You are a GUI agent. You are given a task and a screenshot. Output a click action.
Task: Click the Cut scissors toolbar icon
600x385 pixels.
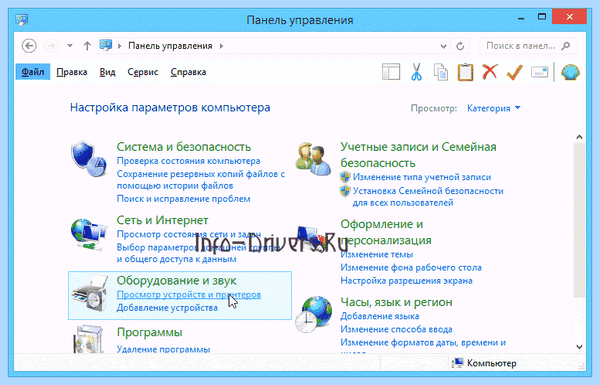click(416, 72)
